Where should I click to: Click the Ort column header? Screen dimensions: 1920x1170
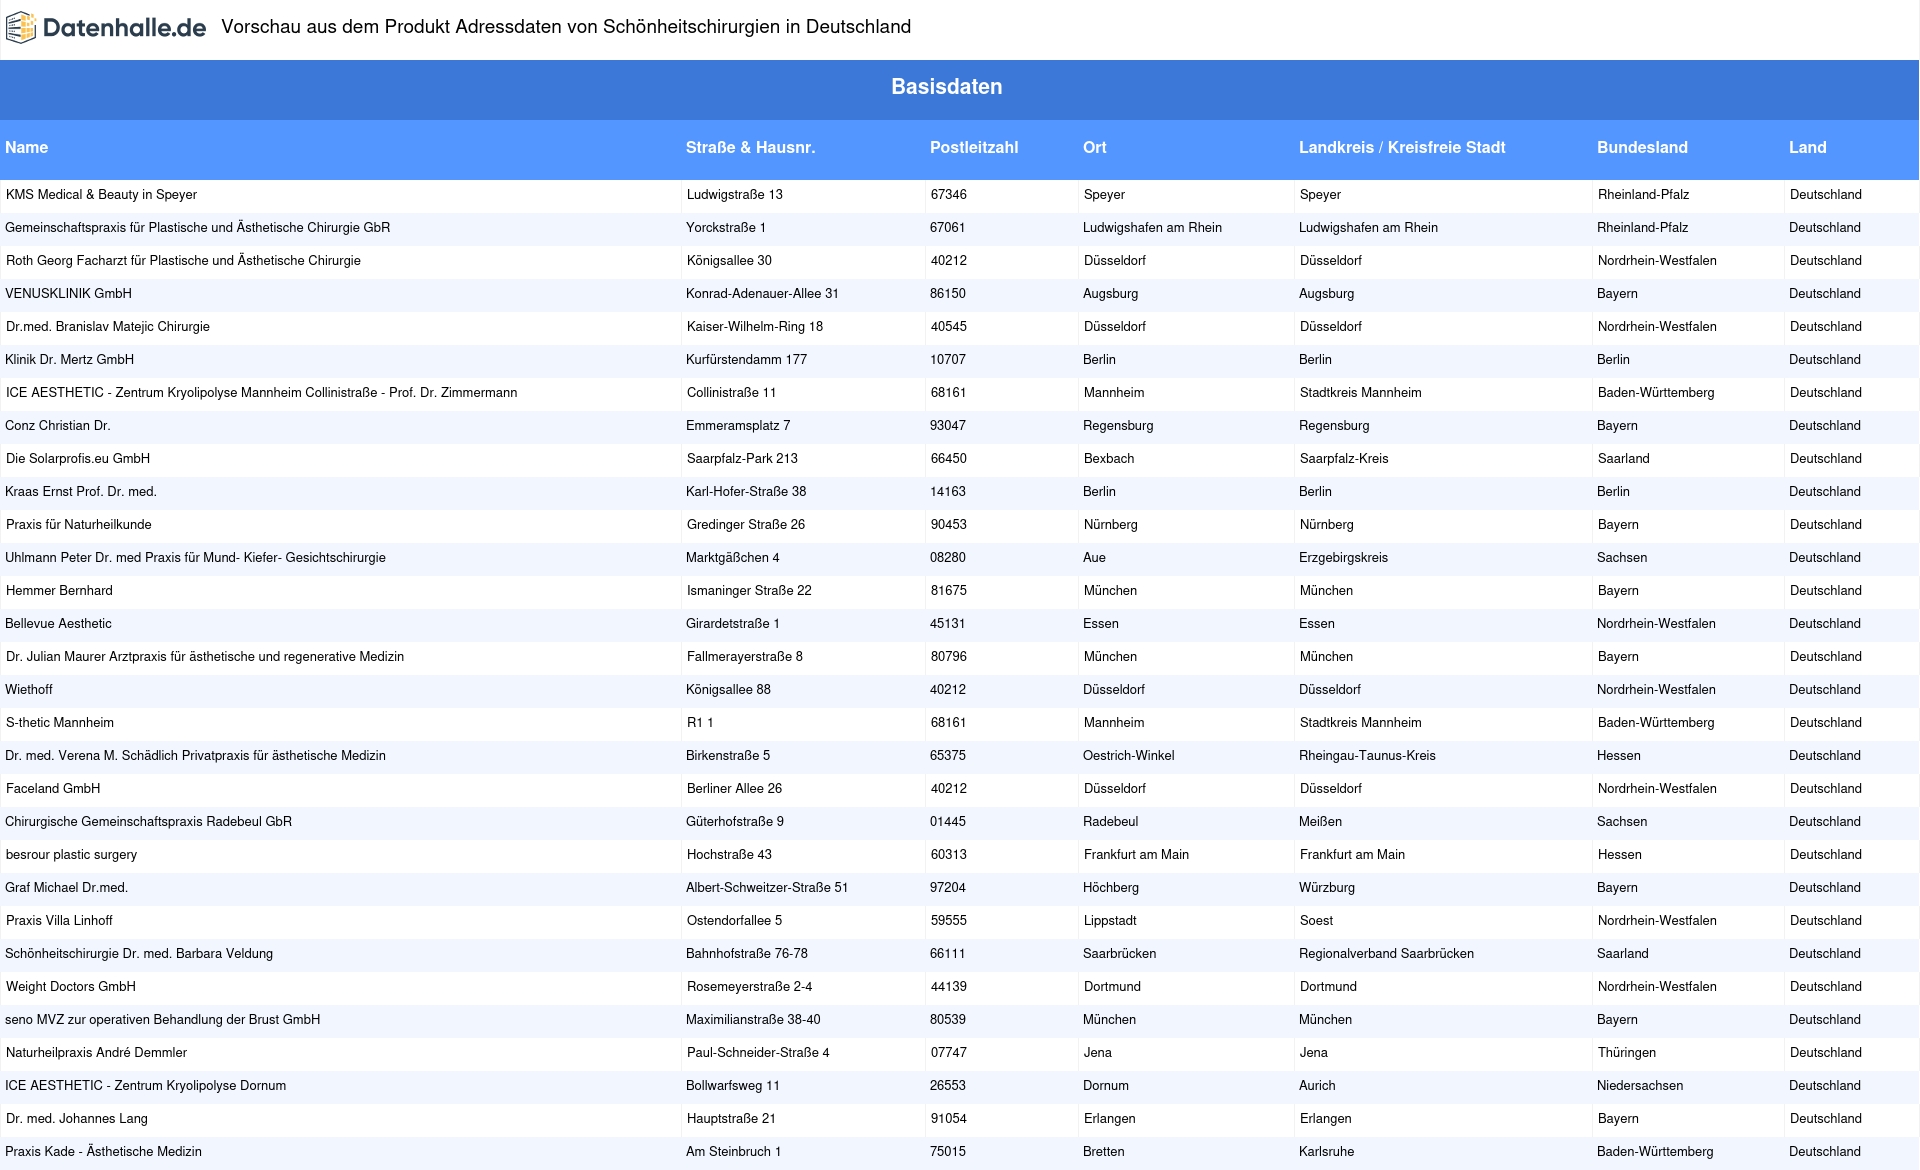(1094, 148)
